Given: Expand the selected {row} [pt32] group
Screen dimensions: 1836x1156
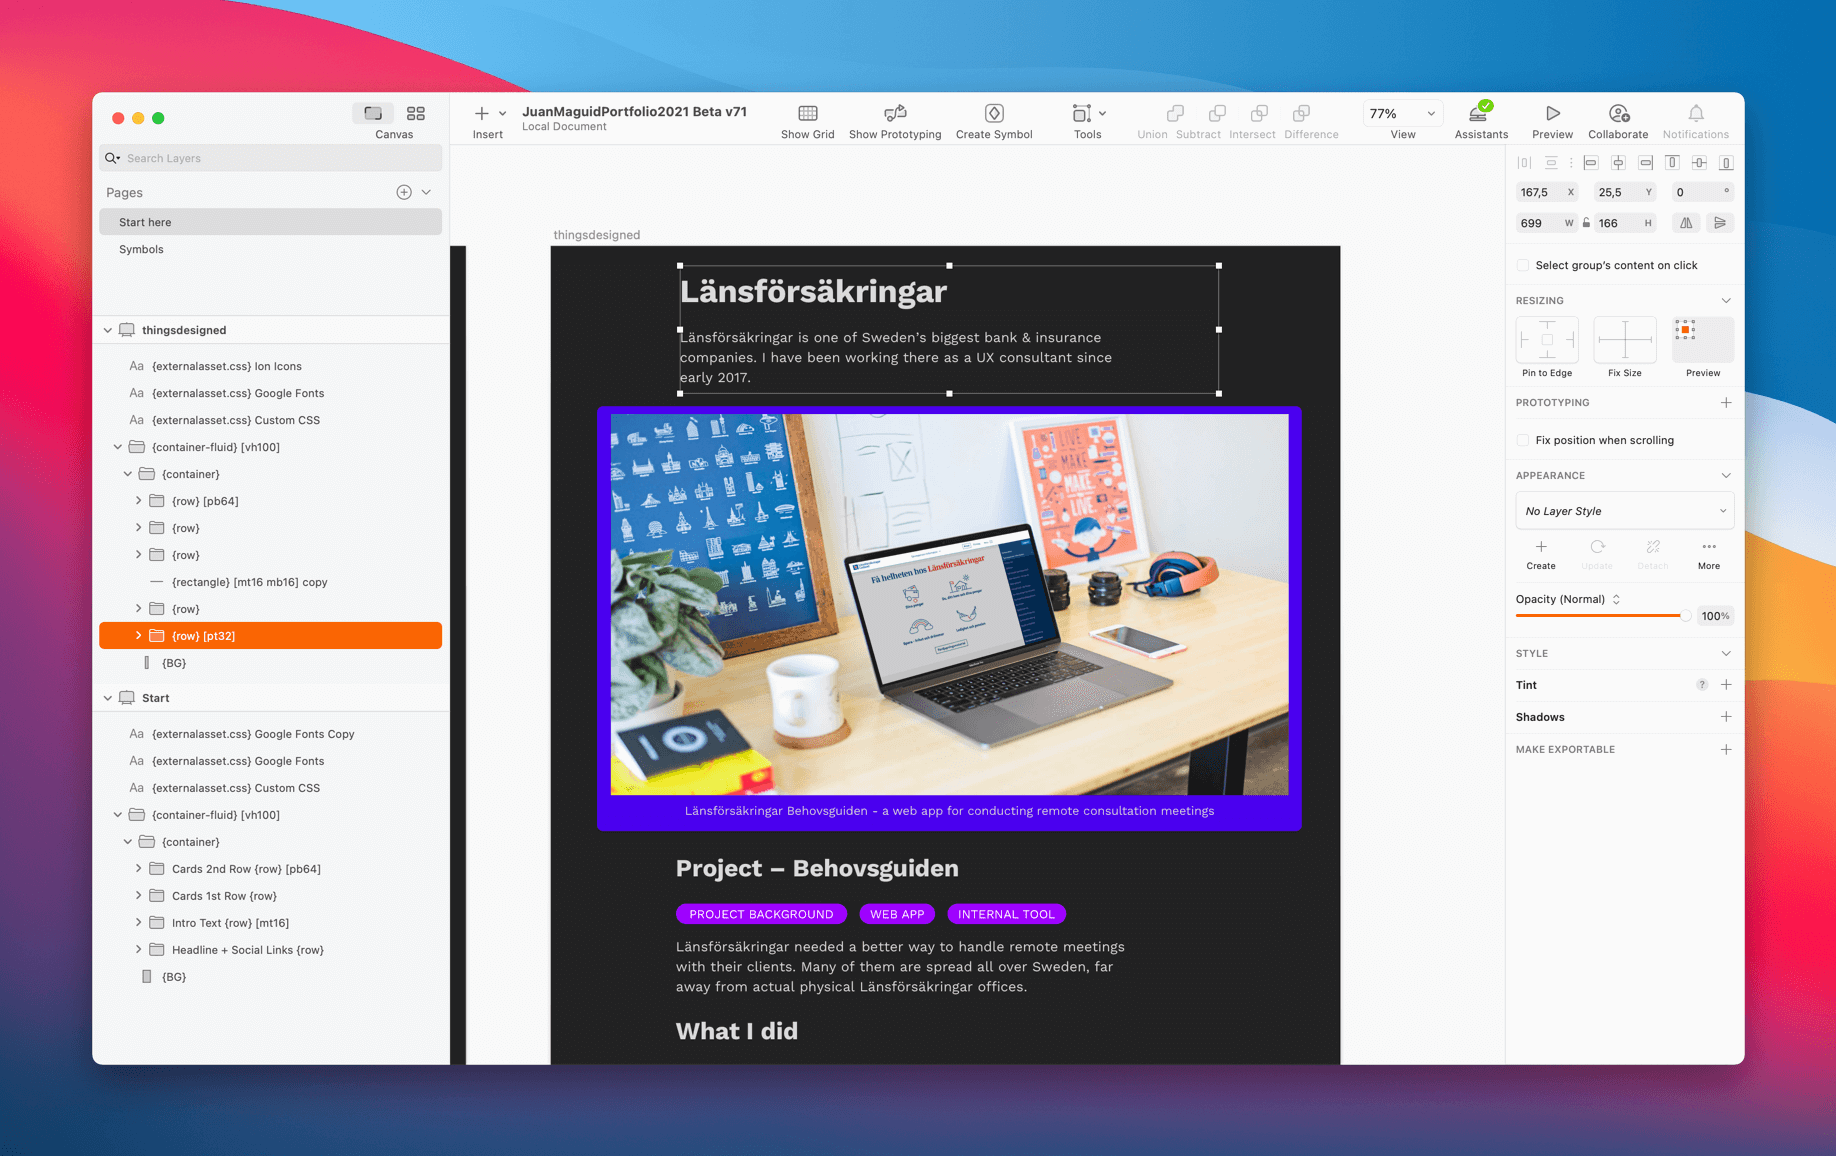Looking at the screenshot, I should coord(138,635).
